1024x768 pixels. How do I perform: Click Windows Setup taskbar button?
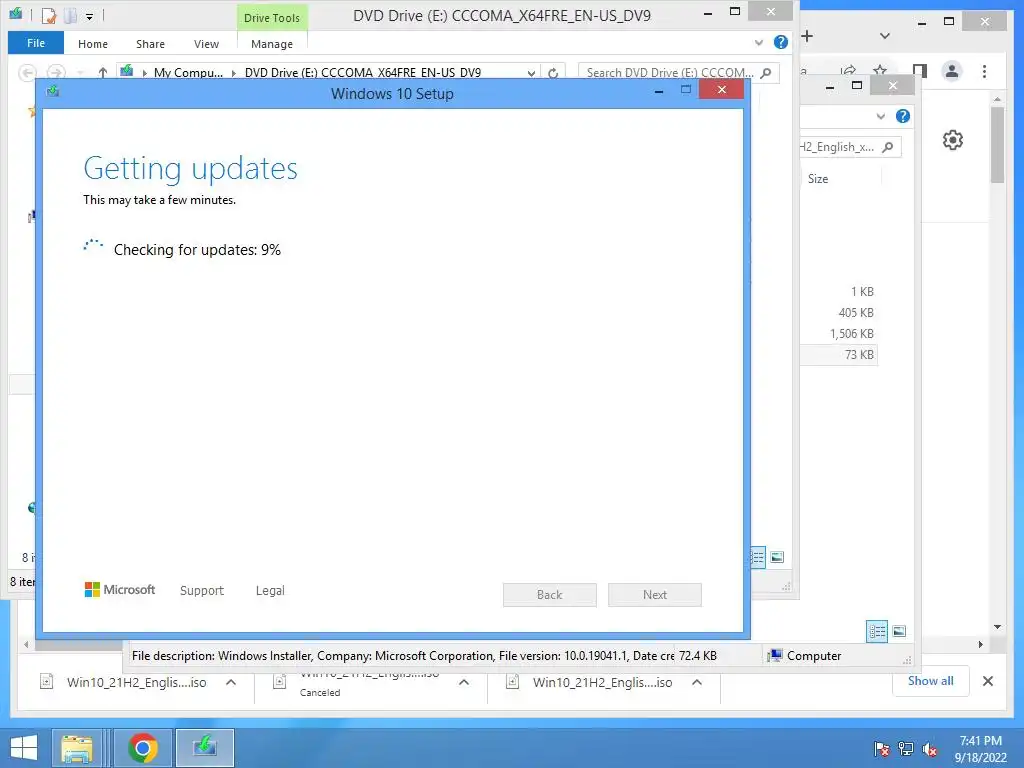(205, 748)
